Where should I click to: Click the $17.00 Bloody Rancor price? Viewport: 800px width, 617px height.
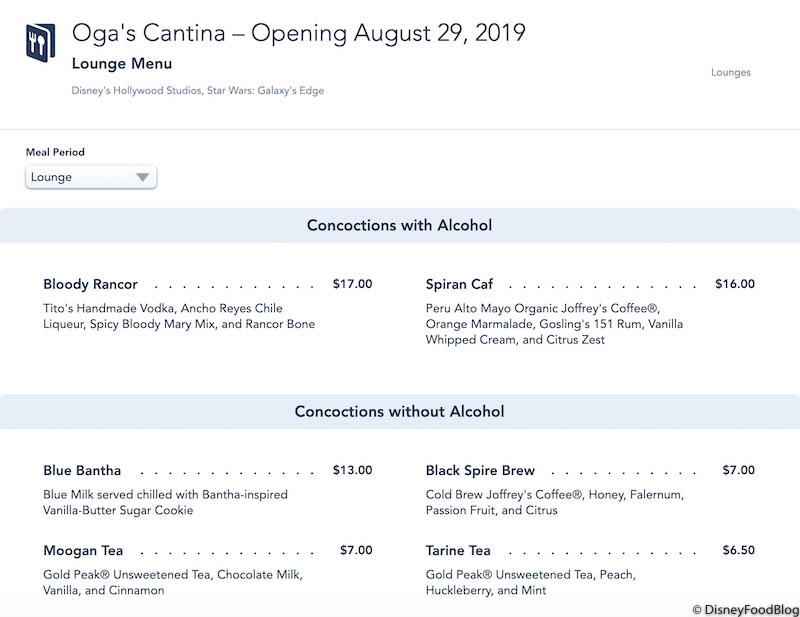coord(352,284)
